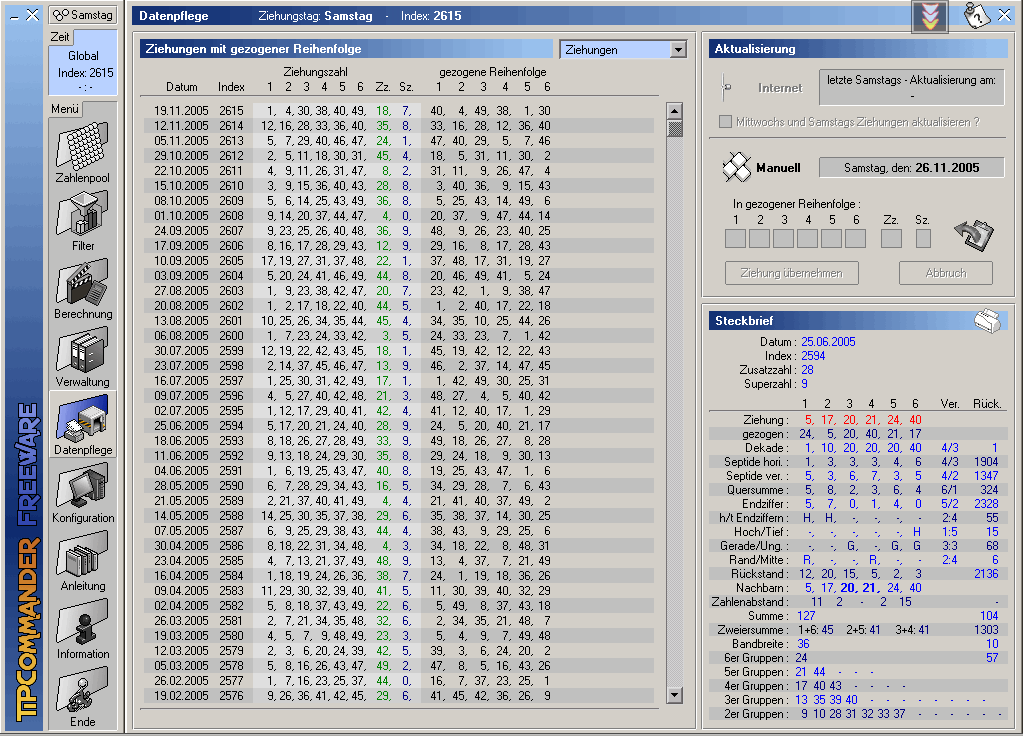Click the Abbruch button
Screen dimensions: 1023x736
point(946,273)
